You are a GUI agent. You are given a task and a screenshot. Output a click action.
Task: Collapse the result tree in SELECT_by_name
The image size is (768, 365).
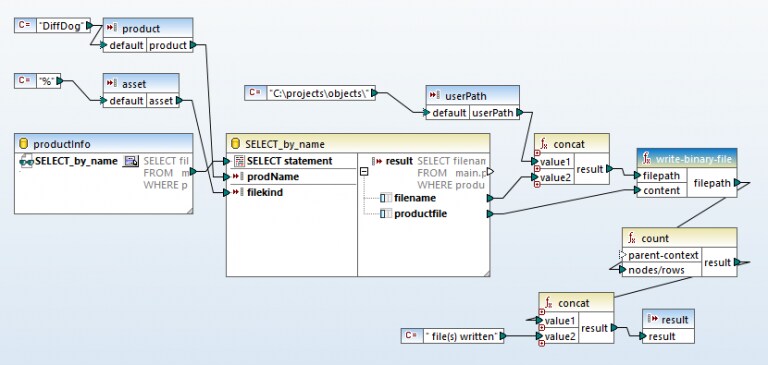point(363,171)
